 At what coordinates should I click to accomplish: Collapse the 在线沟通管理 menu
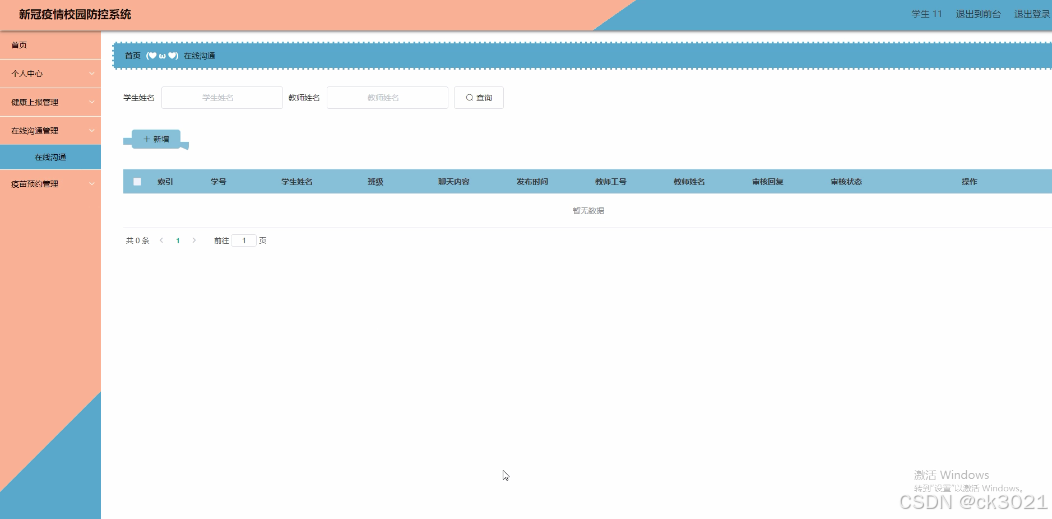click(x=50, y=131)
